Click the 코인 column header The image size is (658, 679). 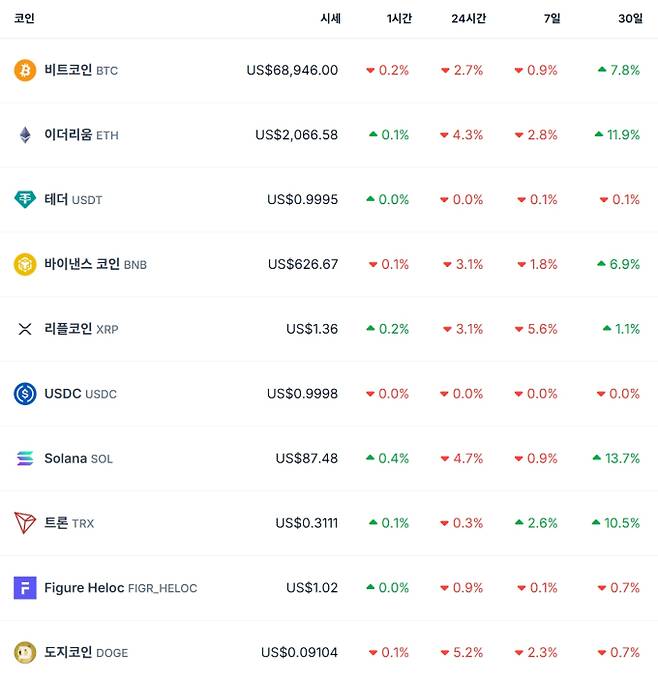click(24, 18)
